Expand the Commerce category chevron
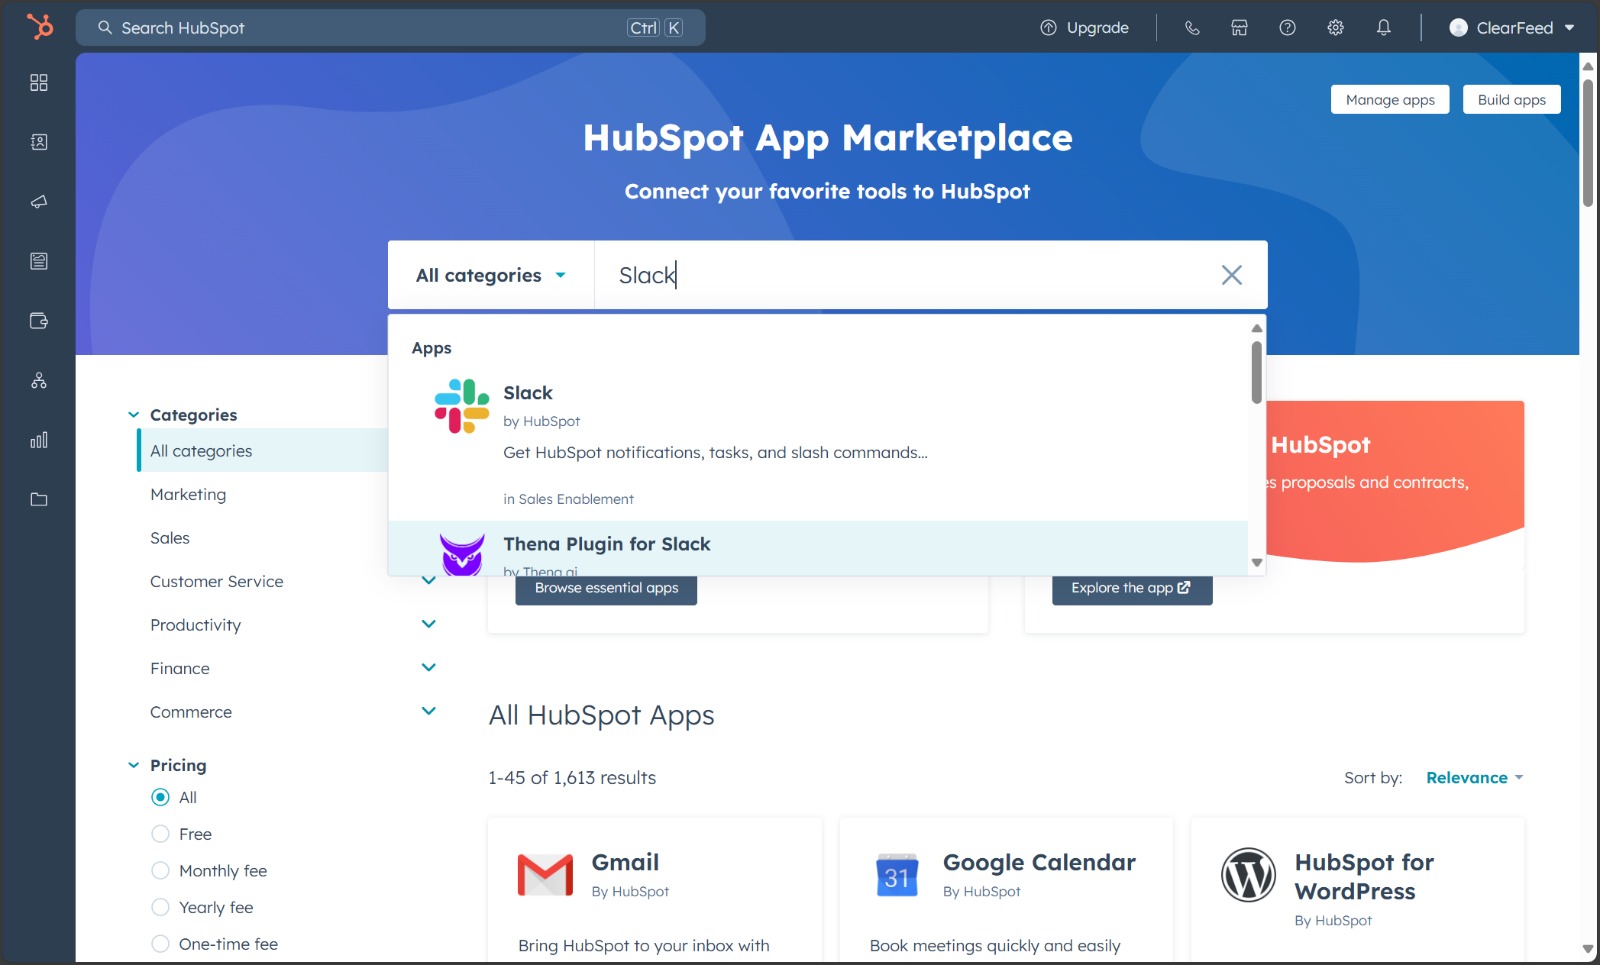The width and height of the screenshot is (1600, 965). pyautogui.click(x=429, y=711)
